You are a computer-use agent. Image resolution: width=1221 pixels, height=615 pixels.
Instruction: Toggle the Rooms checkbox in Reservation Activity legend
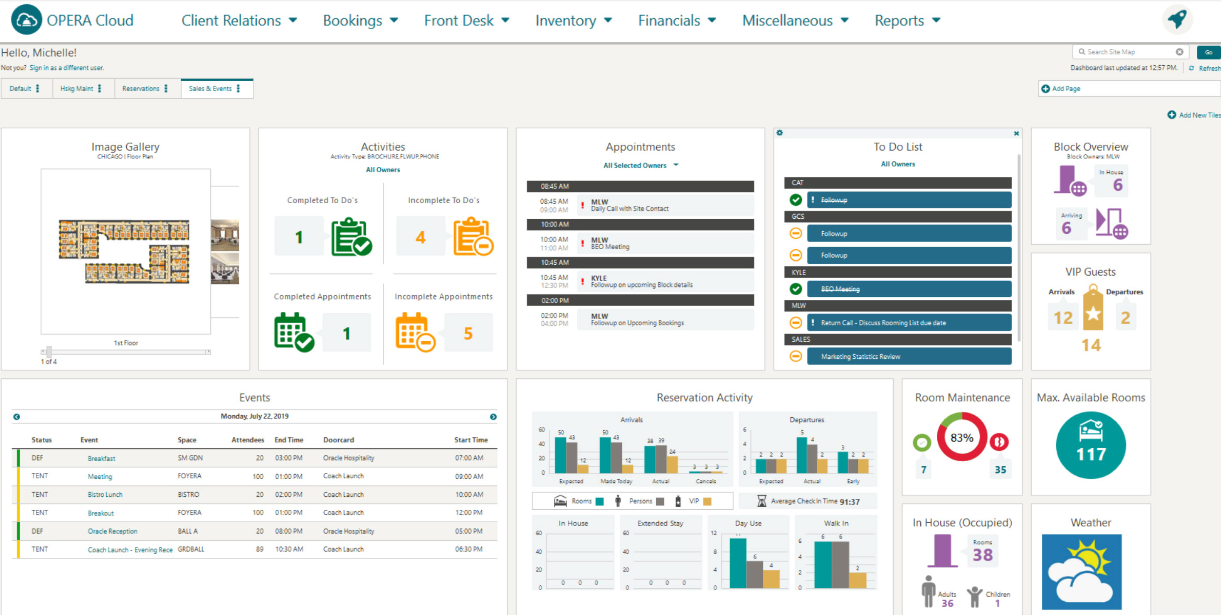click(599, 501)
